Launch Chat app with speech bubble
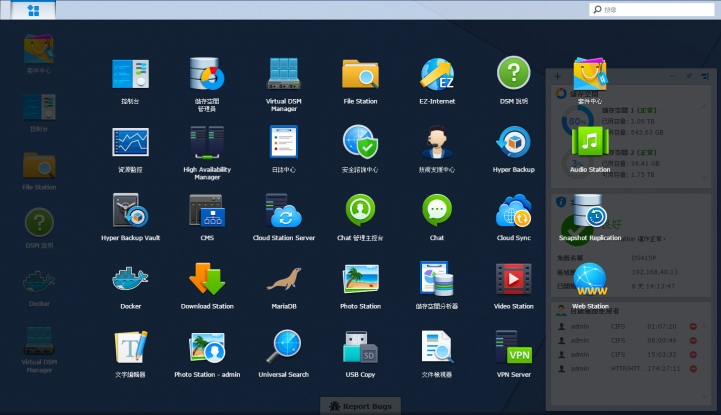Image resolution: width=721 pixels, height=415 pixels. 437,210
